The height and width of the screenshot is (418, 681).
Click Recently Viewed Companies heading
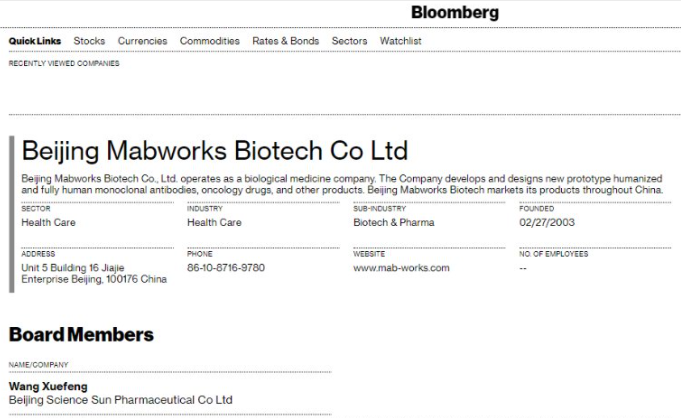(64, 63)
